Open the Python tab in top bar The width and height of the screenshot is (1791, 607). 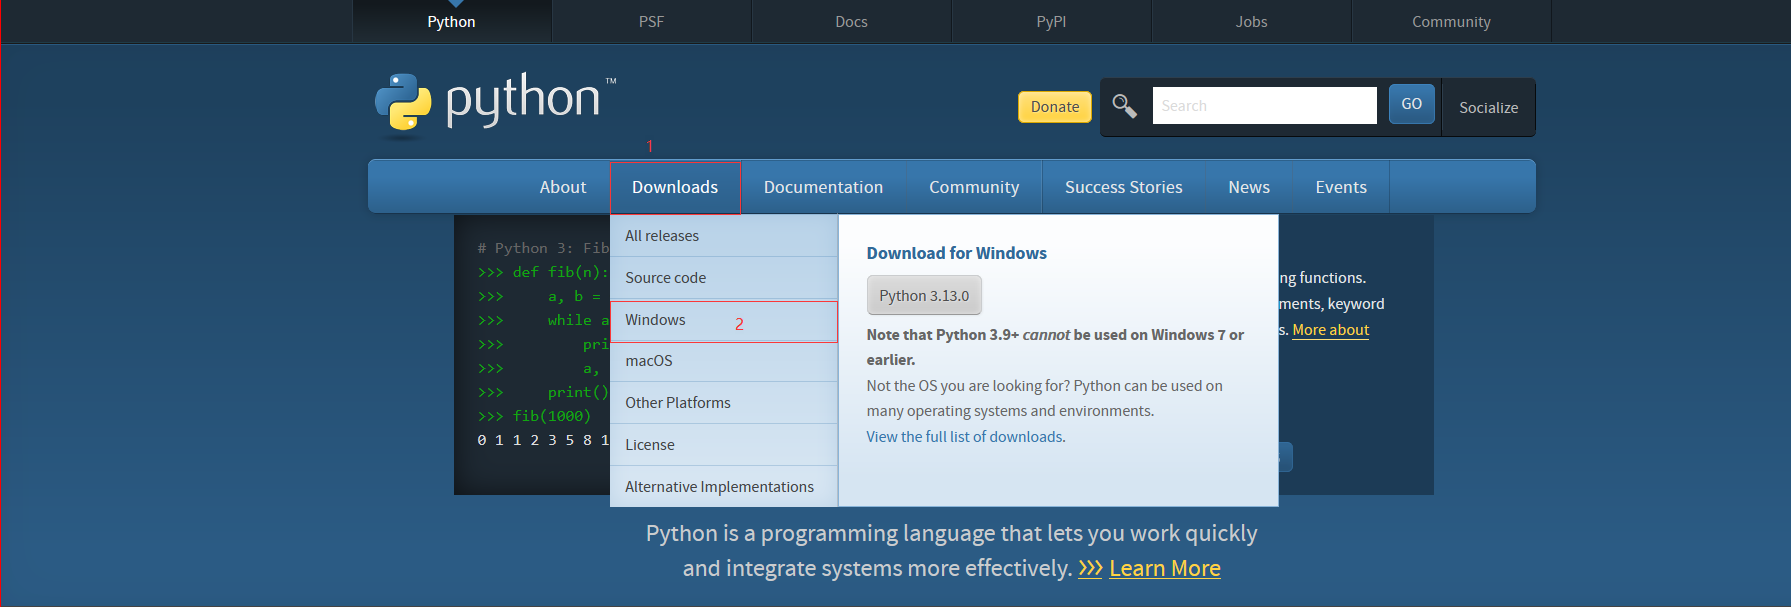click(452, 21)
